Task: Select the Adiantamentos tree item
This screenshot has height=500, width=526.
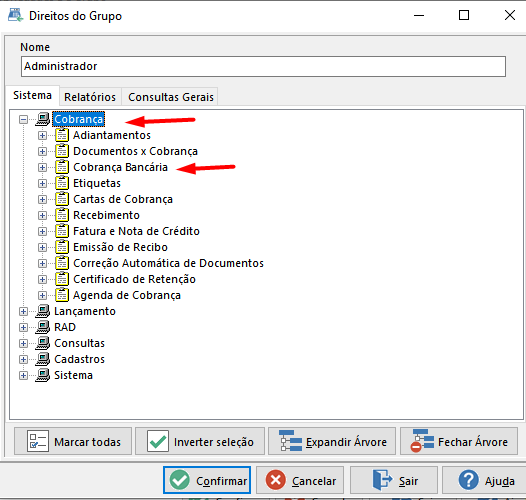Action: pos(112,135)
